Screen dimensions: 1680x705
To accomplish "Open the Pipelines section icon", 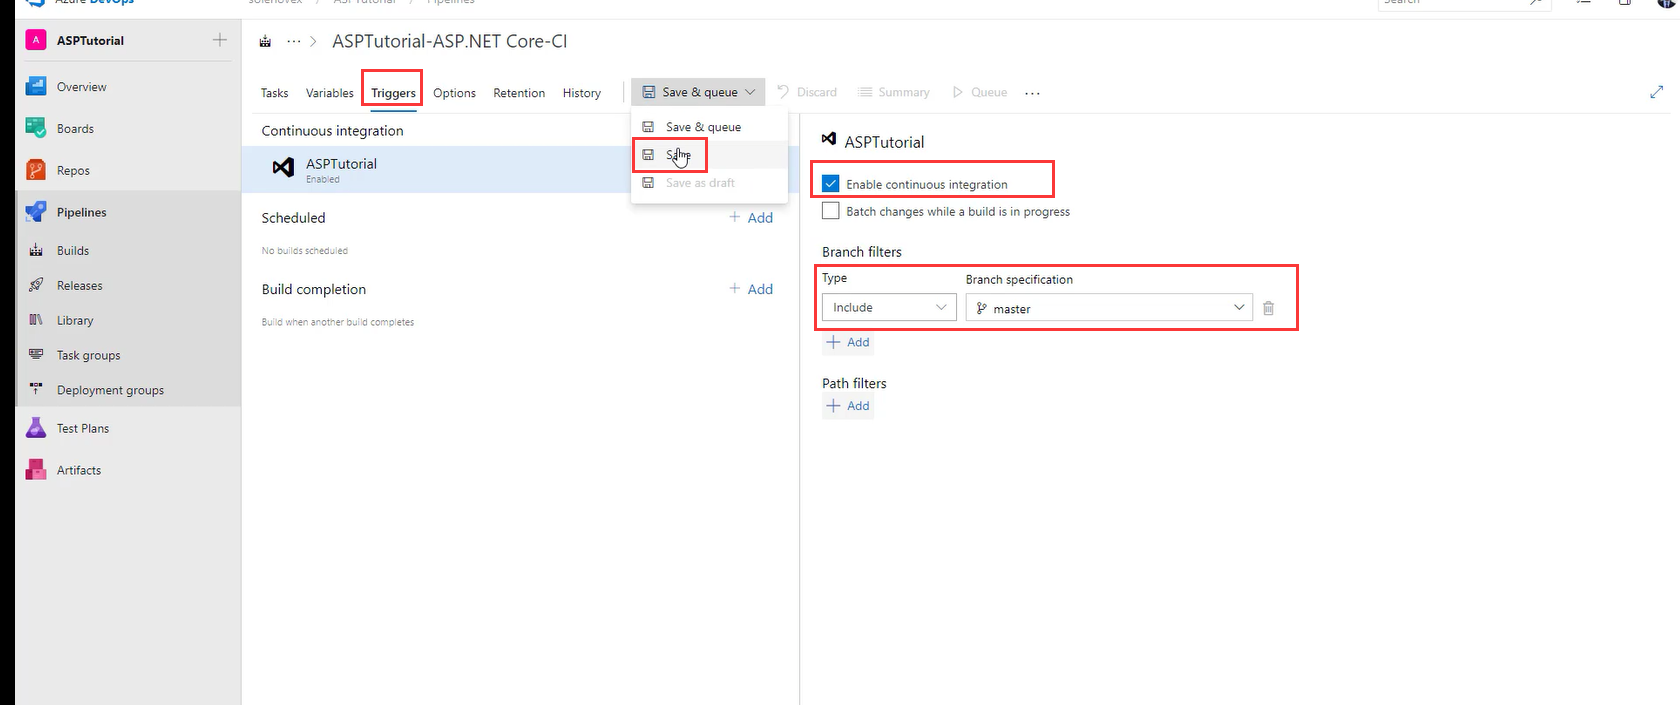I will point(36,212).
